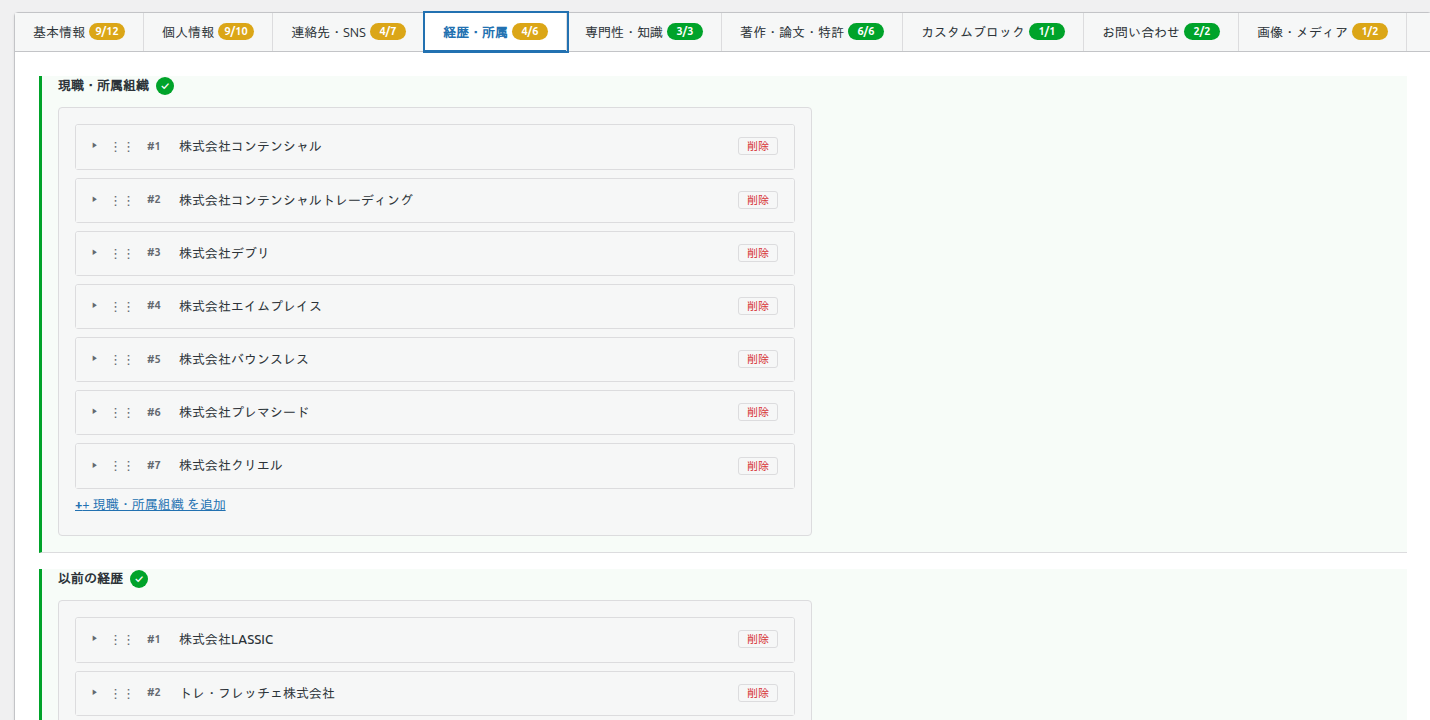Click drag handle icon for 株式会社プレマシード

pos(122,412)
